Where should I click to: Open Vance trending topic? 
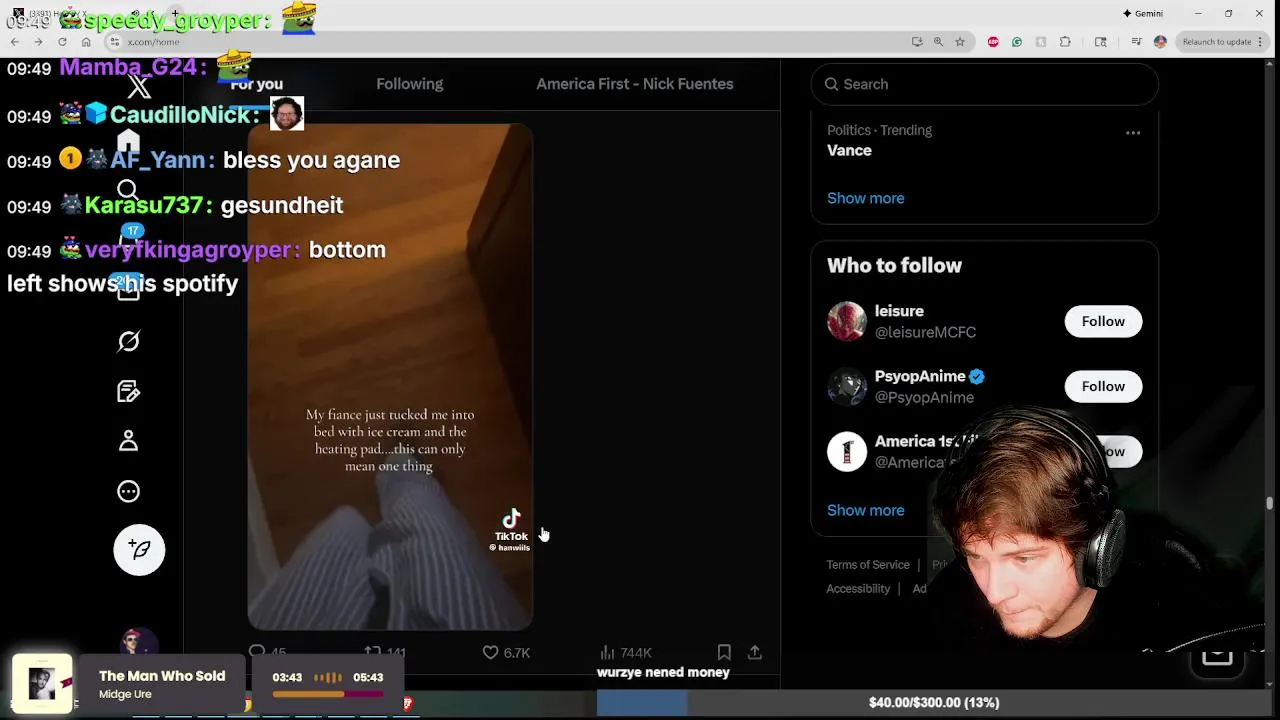point(849,150)
